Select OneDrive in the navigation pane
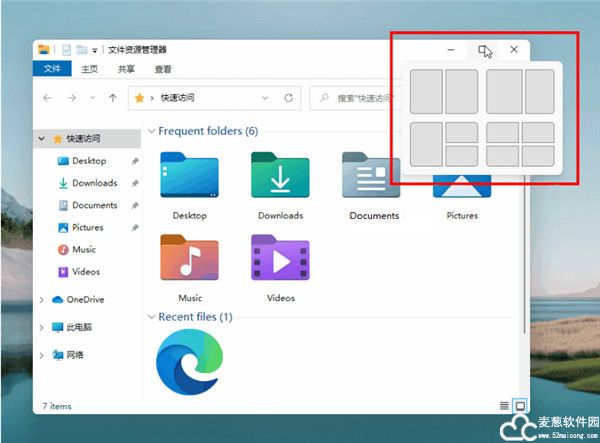The height and width of the screenshot is (443, 600). click(85, 300)
